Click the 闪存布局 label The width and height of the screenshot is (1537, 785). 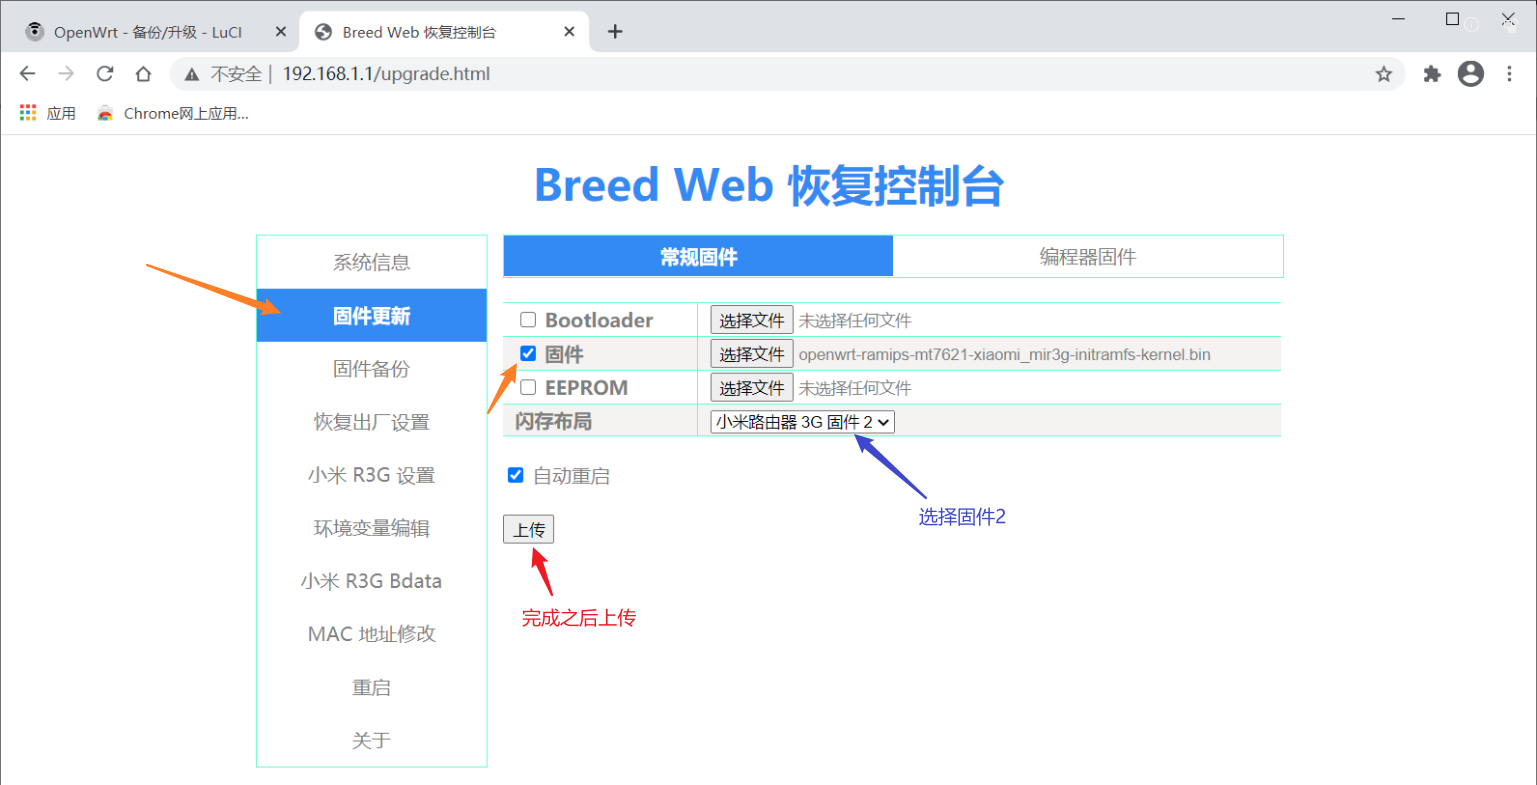[554, 422]
